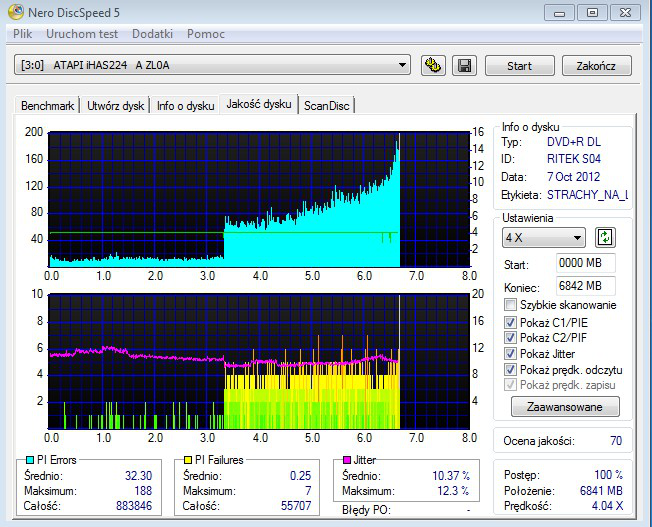Click PI Errors total value 883846
652x527 pixels.
pos(134,506)
